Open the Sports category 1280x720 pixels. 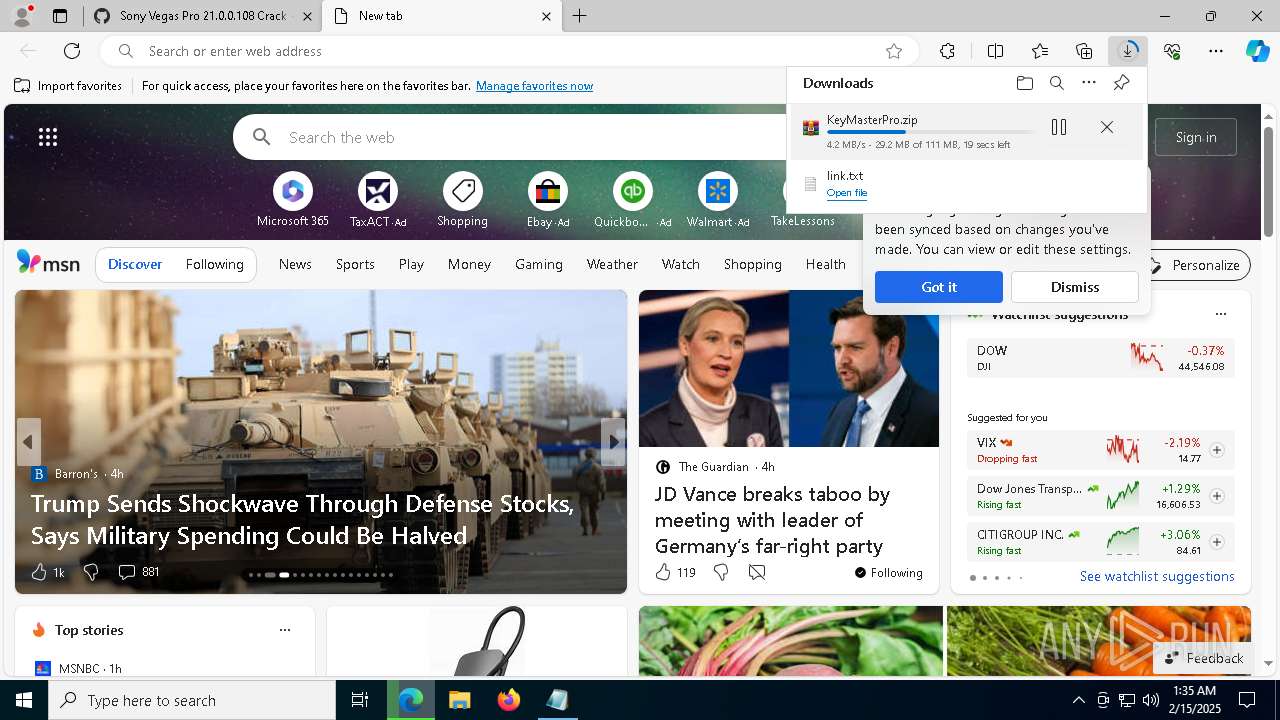[x=355, y=264]
